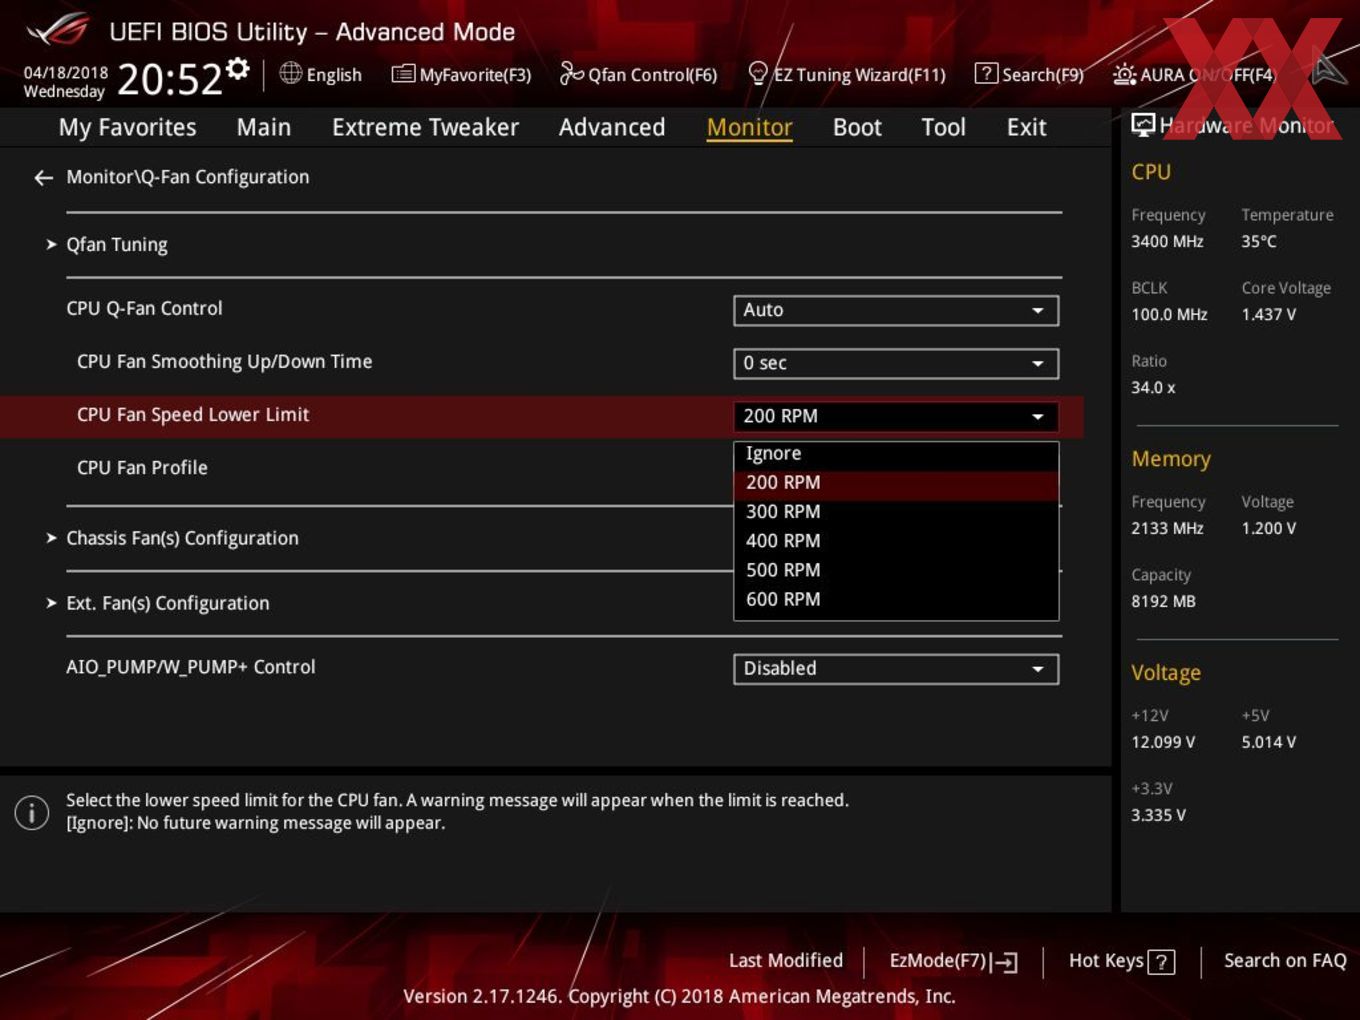This screenshot has width=1360, height=1020.
Task: Launch EZ Tuning Wizard(F11)
Action: pos(846,74)
